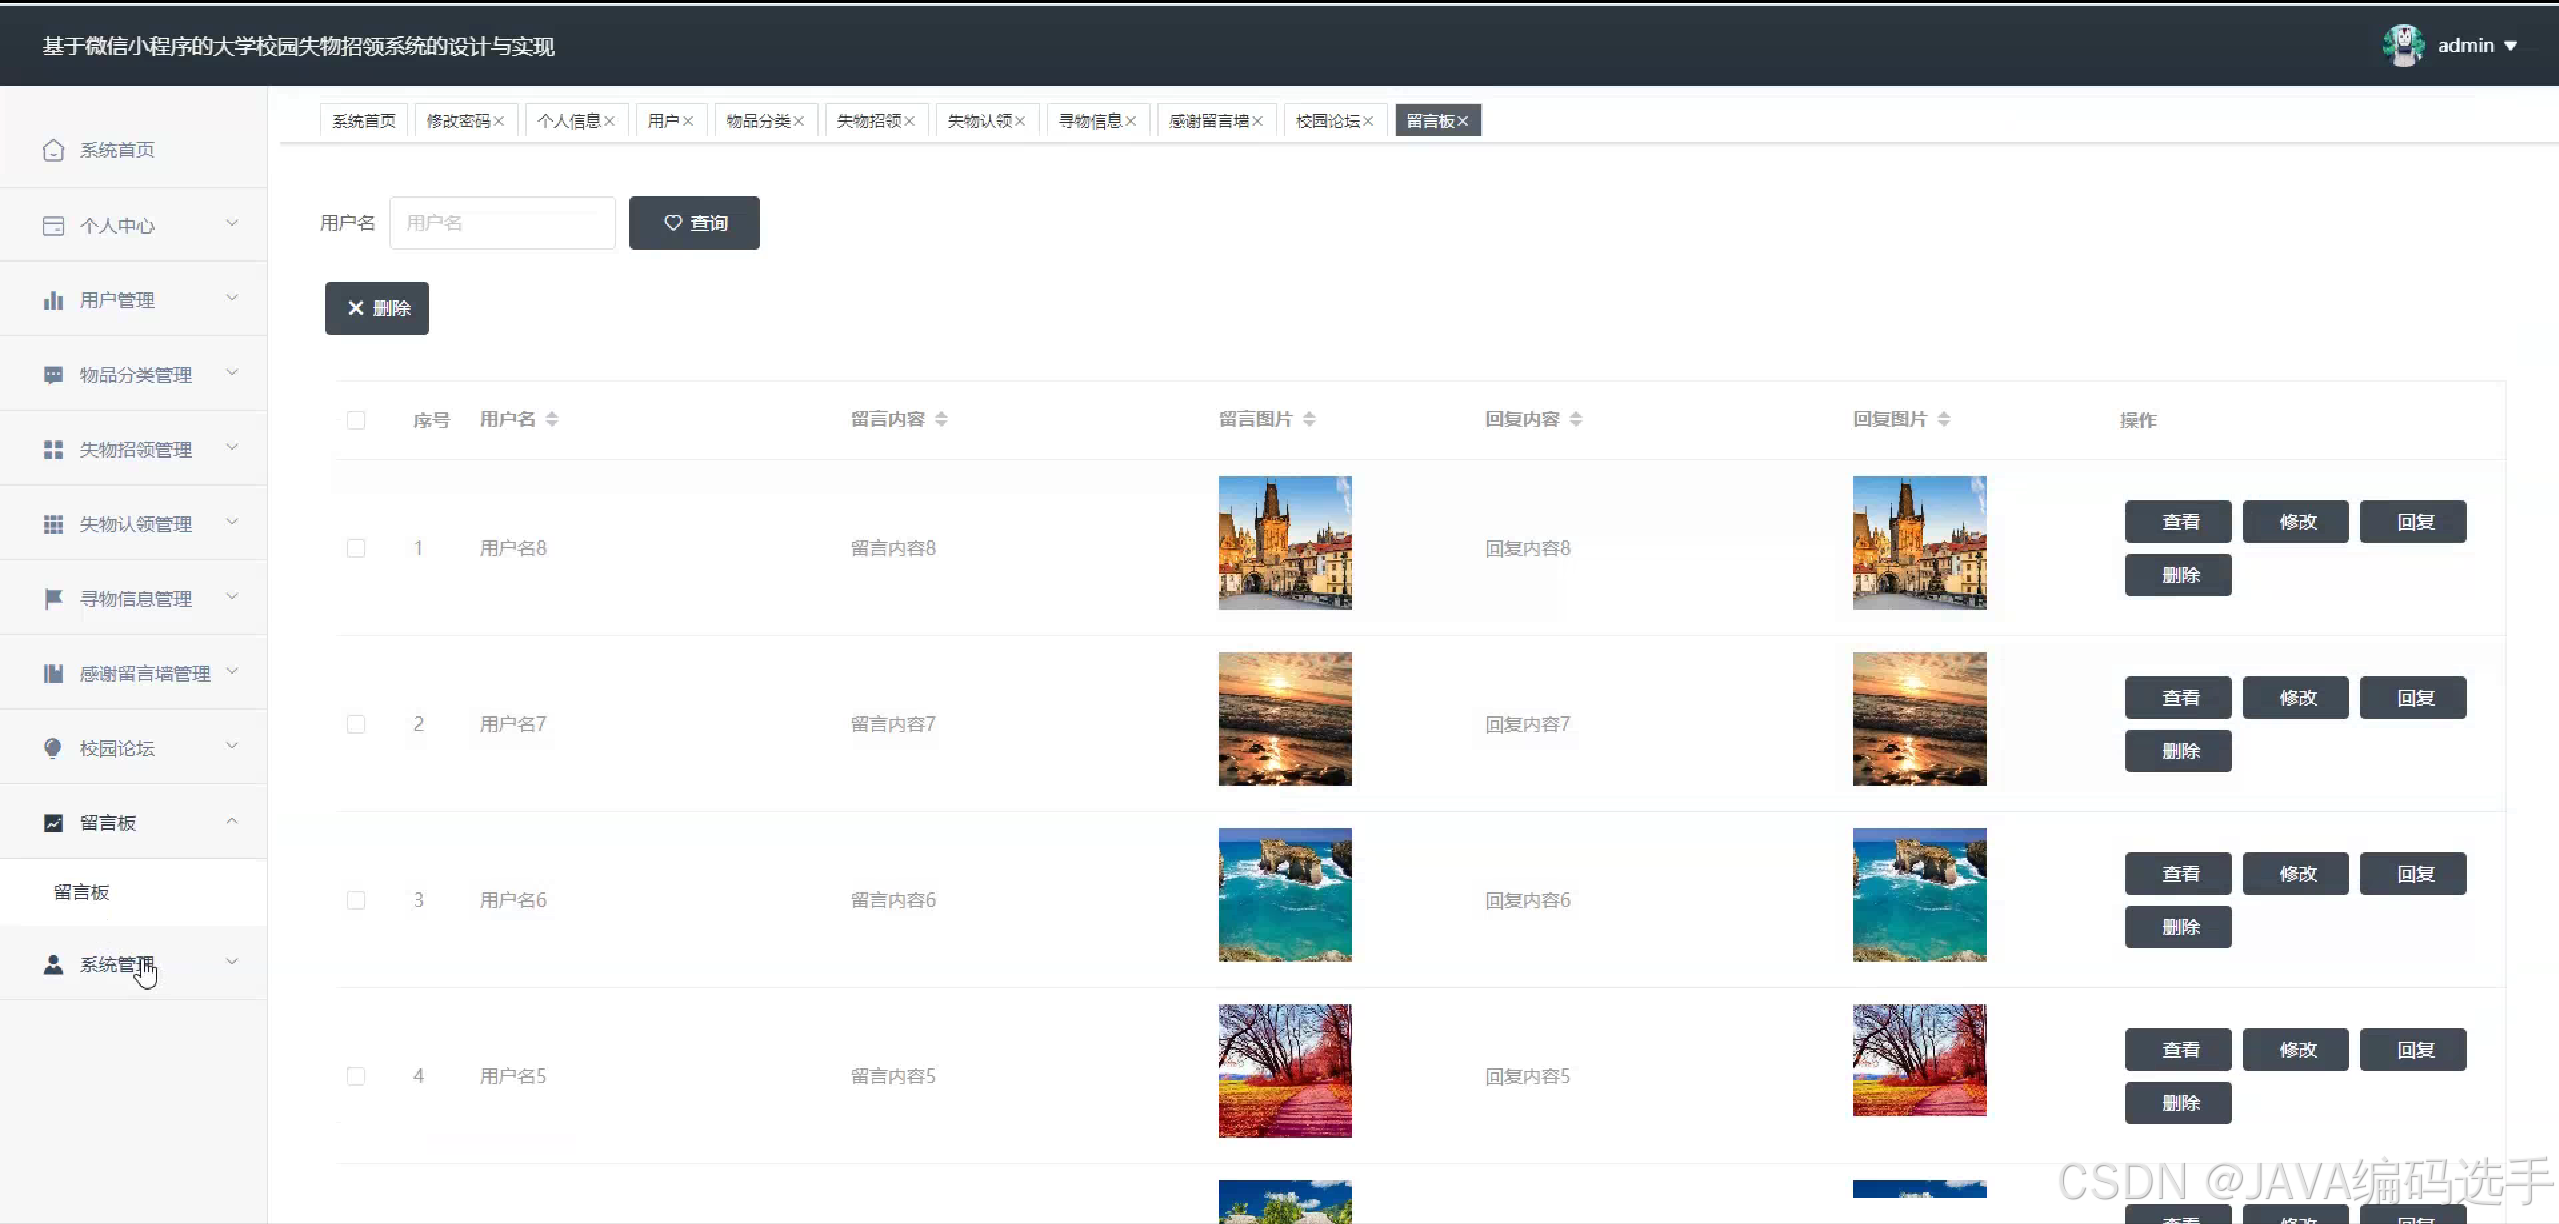Screen dimensions: 2559x1224
Task: Click the home icon beside 系统首页
Action: [53, 150]
